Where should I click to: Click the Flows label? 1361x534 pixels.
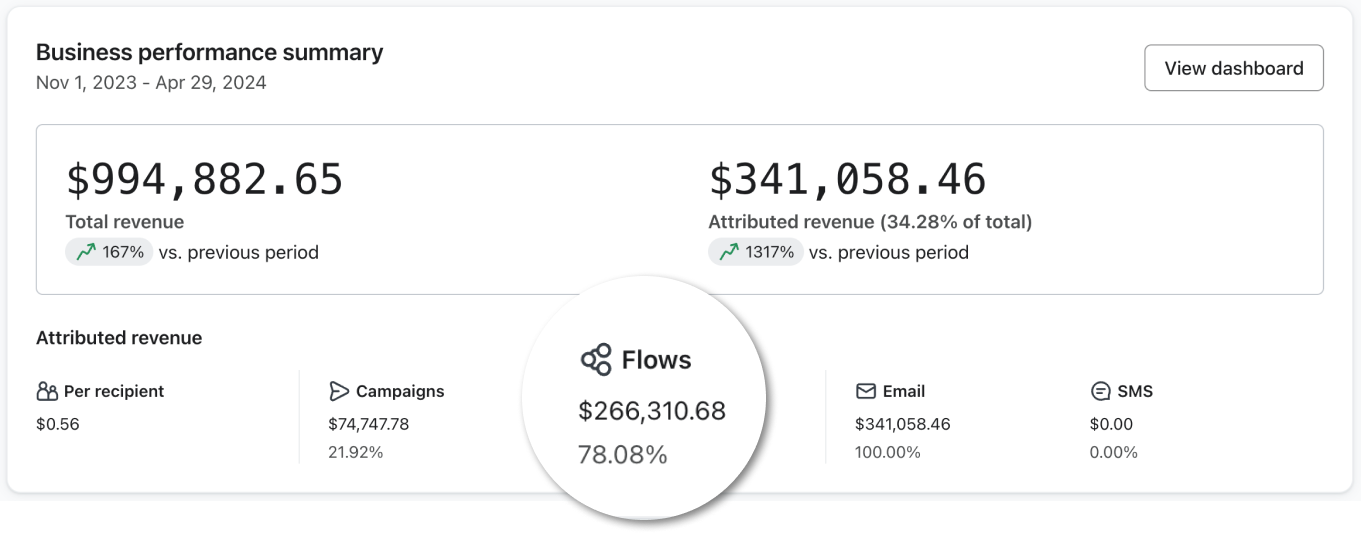click(x=656, y=360)
